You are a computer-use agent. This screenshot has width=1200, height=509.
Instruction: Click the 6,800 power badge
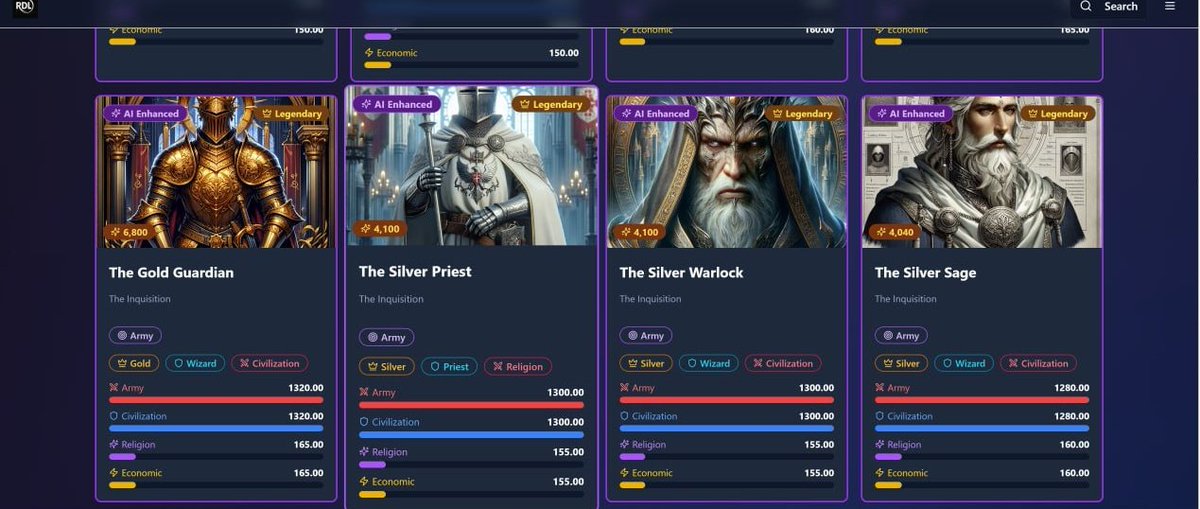(130, 232)
